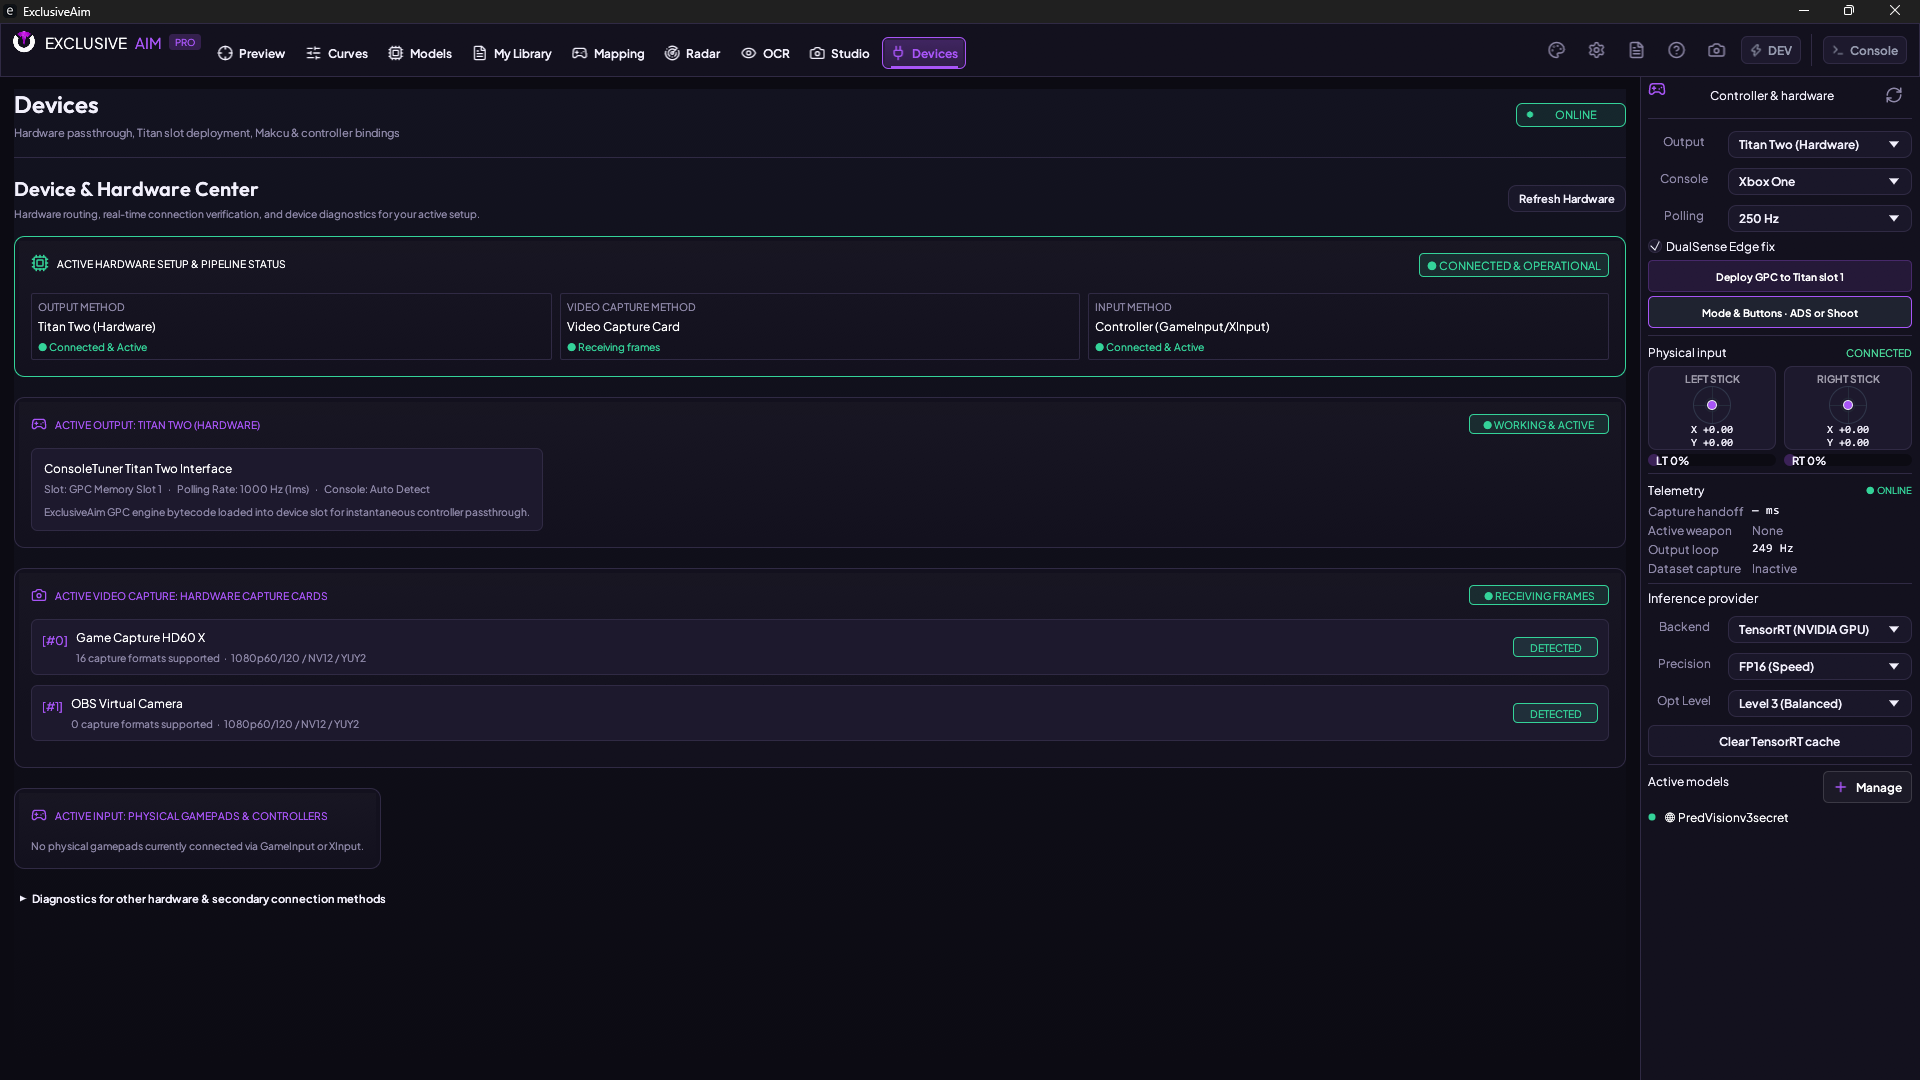Click the ExclusiveAim logo icon
1920x1080 pixels.
click(x=24, y=42)
